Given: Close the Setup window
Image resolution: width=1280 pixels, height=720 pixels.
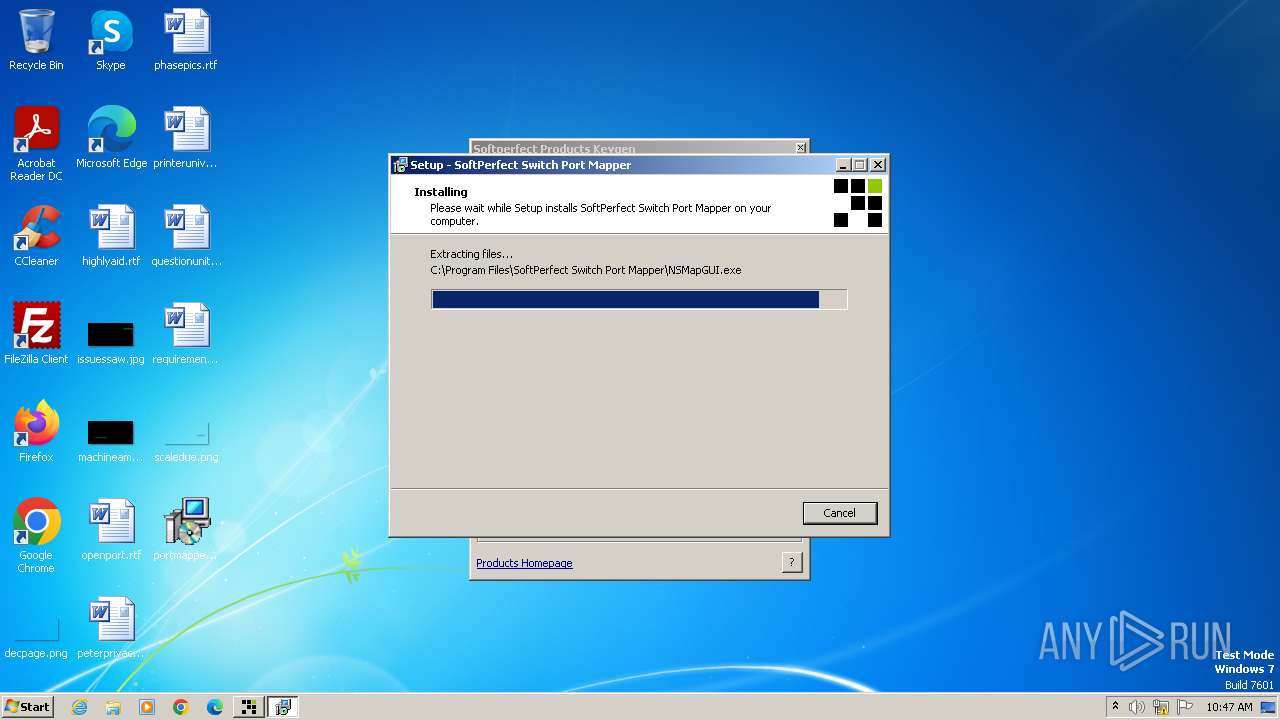Looking at the screenshot, I should [878, 165].
